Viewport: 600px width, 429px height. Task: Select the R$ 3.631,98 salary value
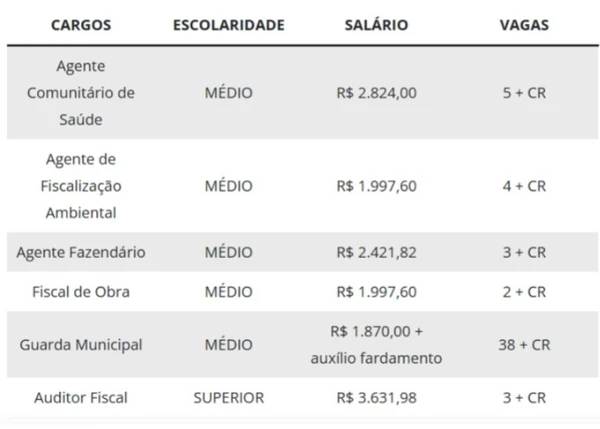pos(375,397)
